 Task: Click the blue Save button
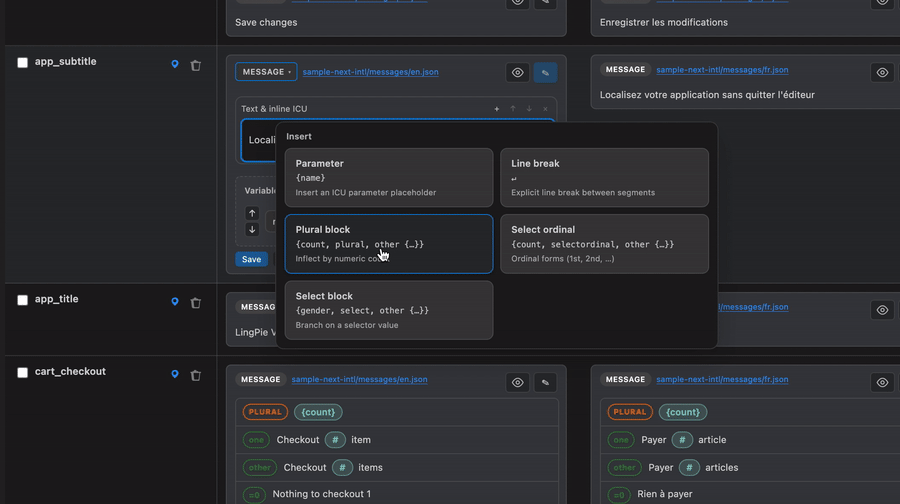(251, 259)
